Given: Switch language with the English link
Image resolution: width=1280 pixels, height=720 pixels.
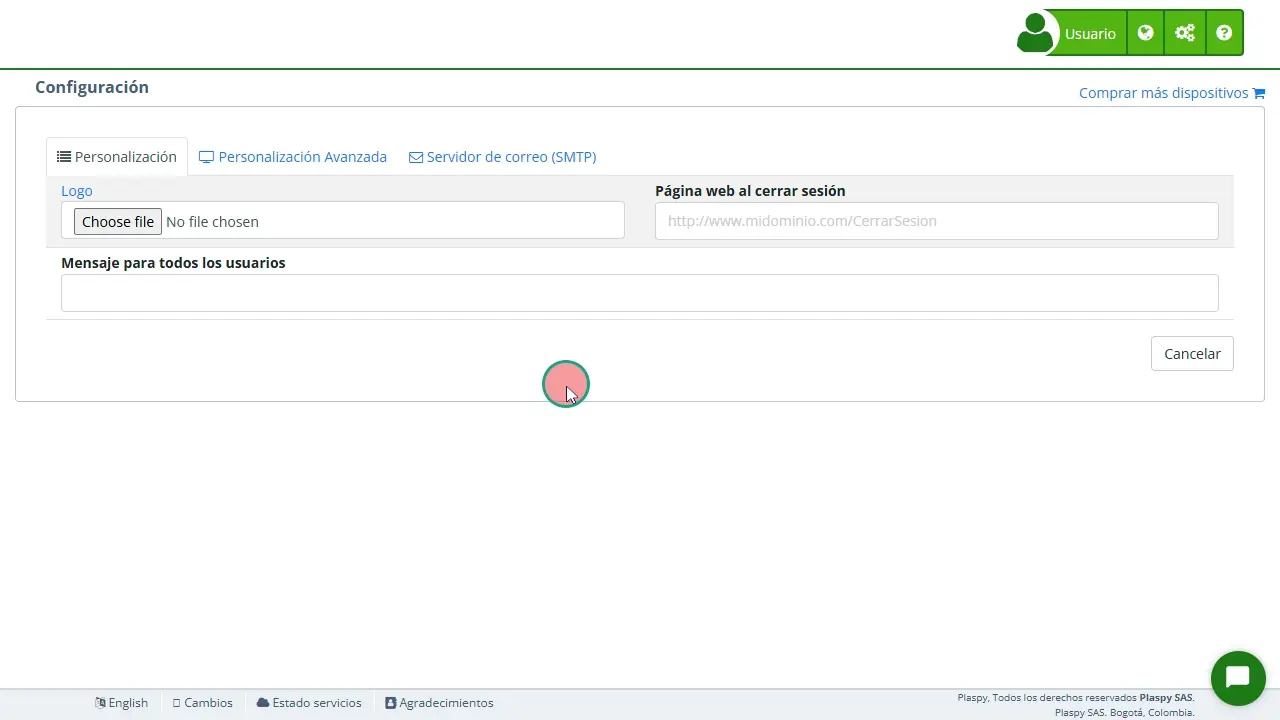Looking at the screenshot, I should [128, 702].
